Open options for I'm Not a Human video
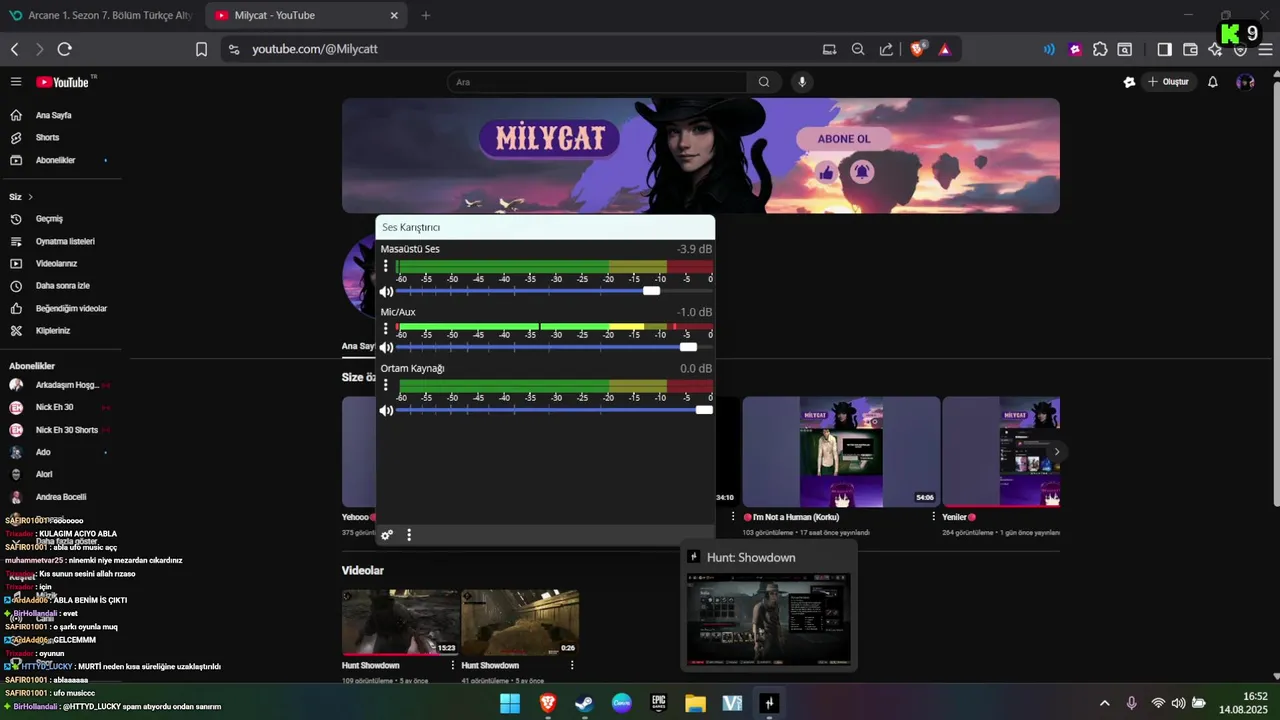Viewport: 1280px width, 720px height. [933, 517]
